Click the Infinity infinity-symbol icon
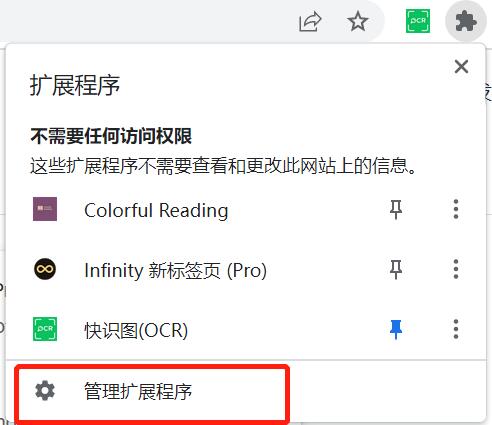Screen dimensions: 492x425 click(45, 269)
